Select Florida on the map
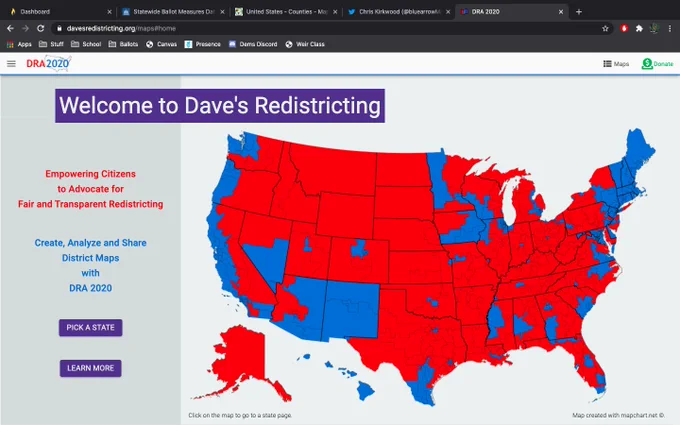The width and height of the screenshot is (680, 425). point(585,360)
